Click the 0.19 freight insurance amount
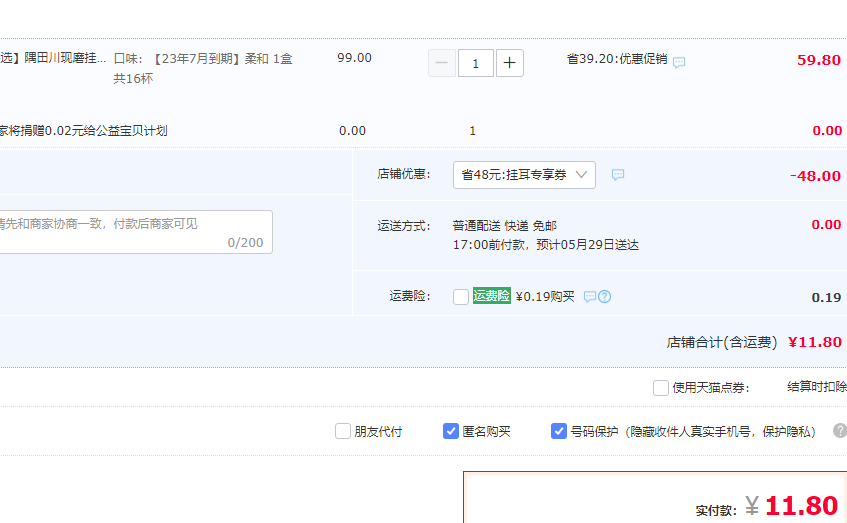The height and width of the screenshot is (523, 847). (x=826, y=298)
